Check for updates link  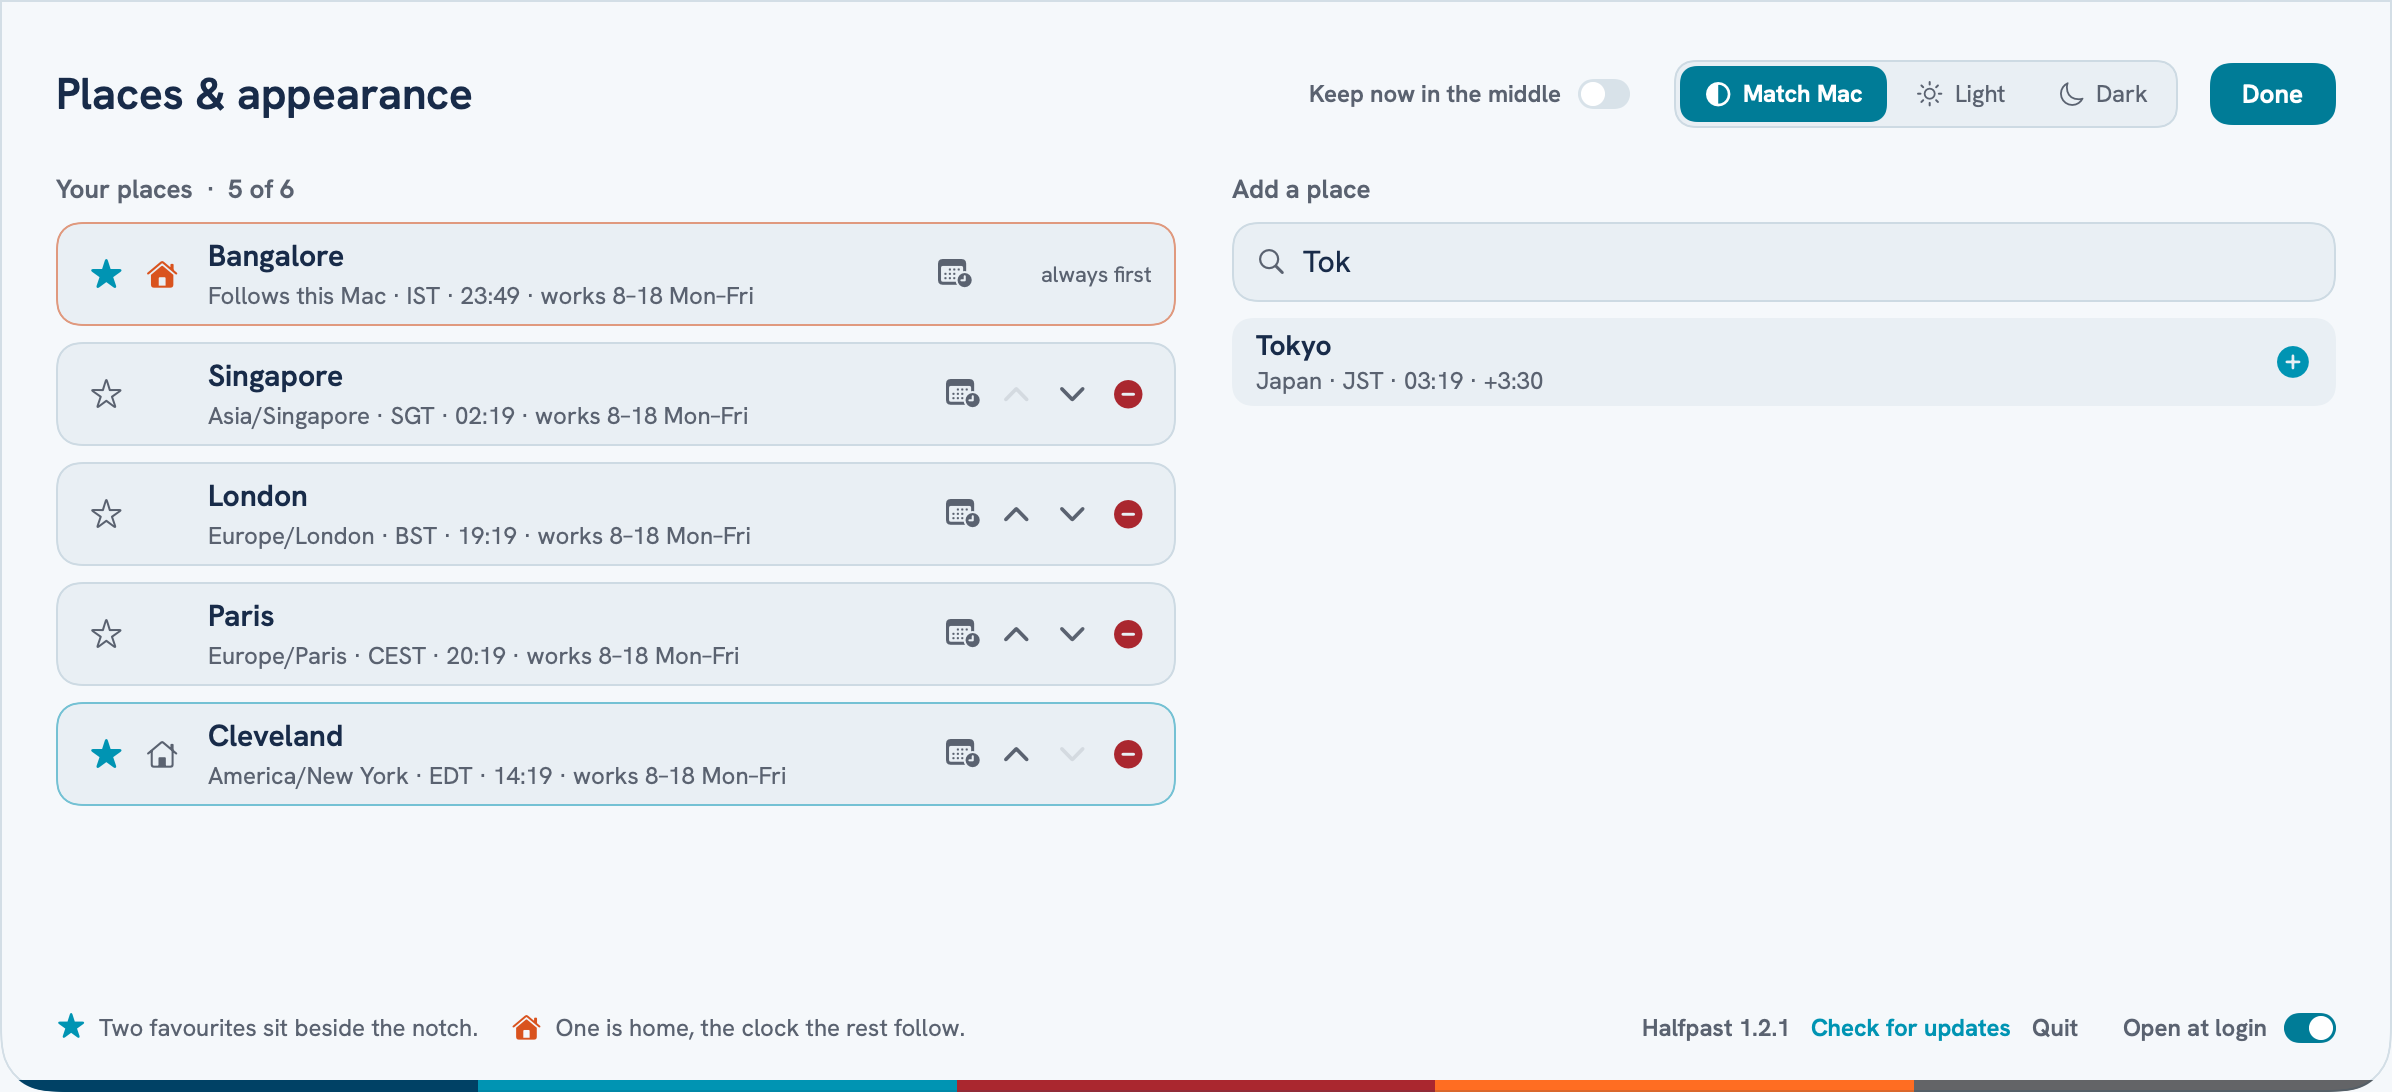[x=1910, y=1028]
